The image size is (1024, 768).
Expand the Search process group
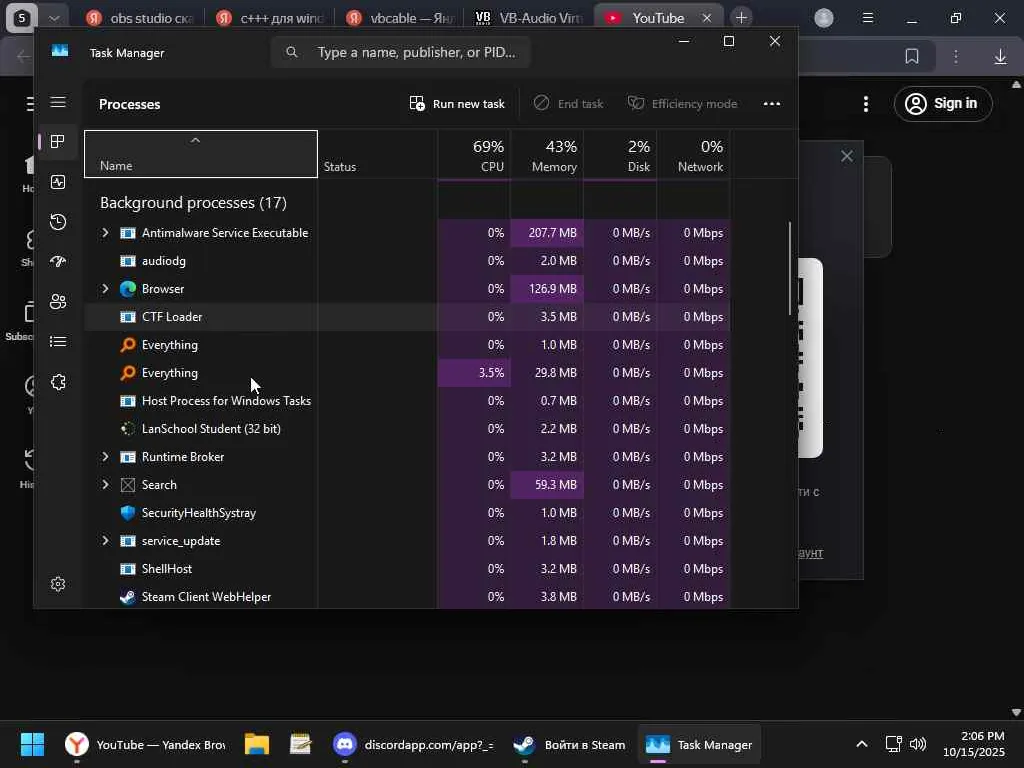(105, 485)
